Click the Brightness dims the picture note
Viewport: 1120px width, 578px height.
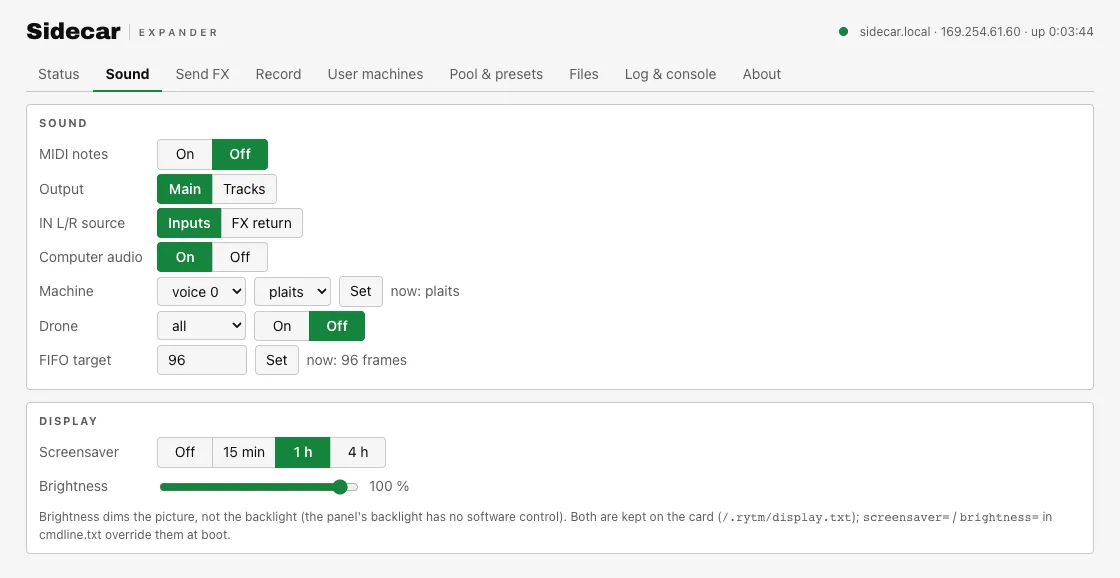[546, 525]
